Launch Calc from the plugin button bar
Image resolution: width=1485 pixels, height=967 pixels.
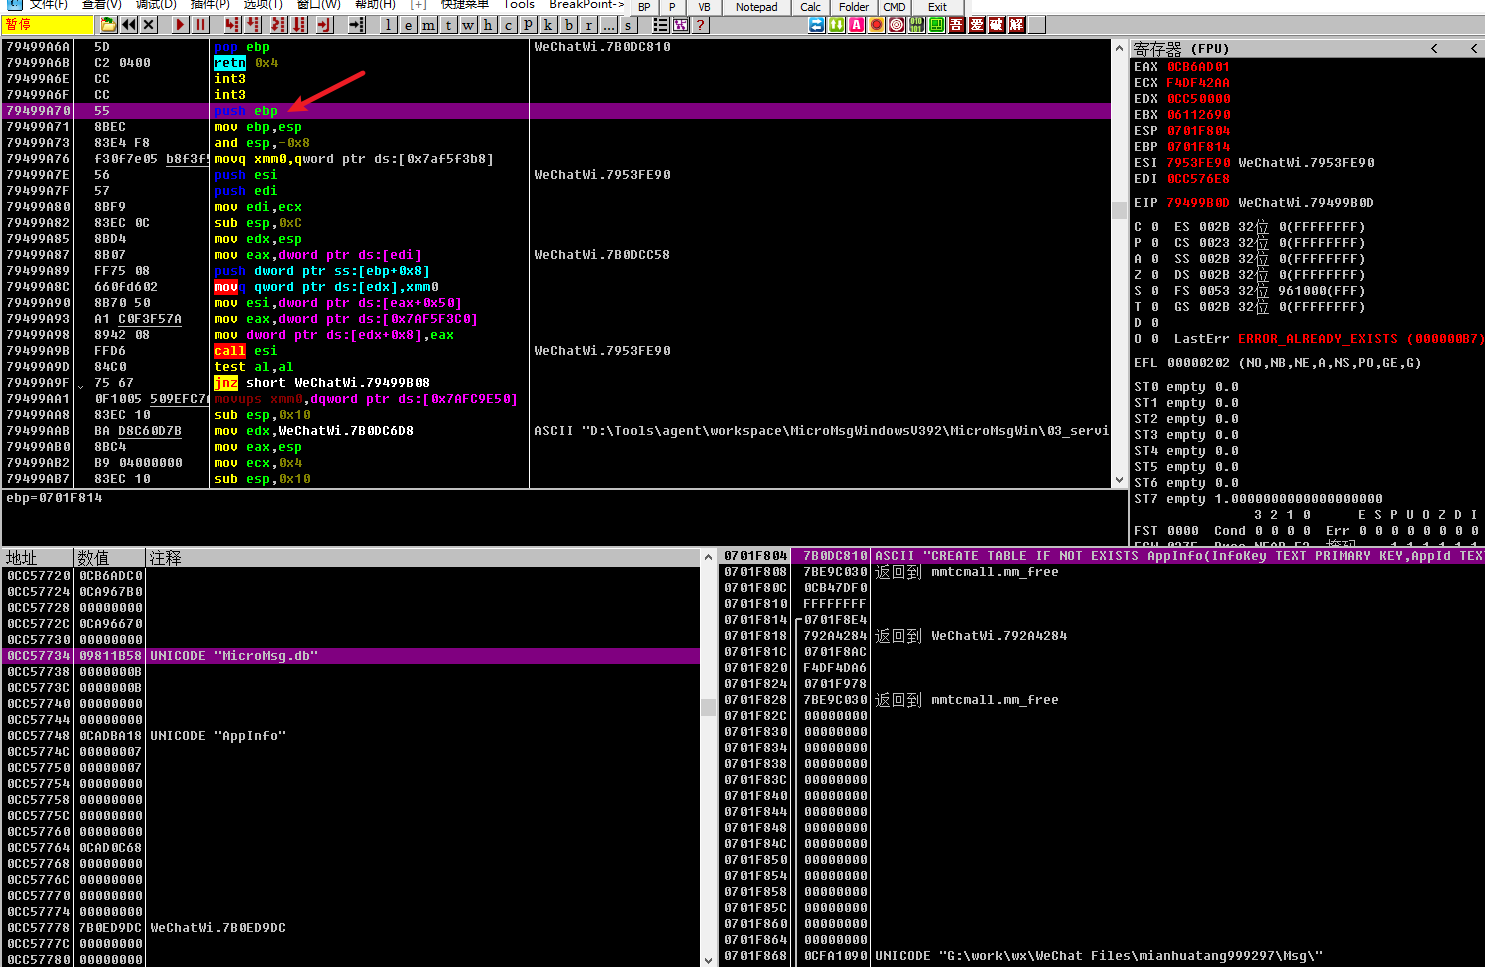[x=810, y=7]
